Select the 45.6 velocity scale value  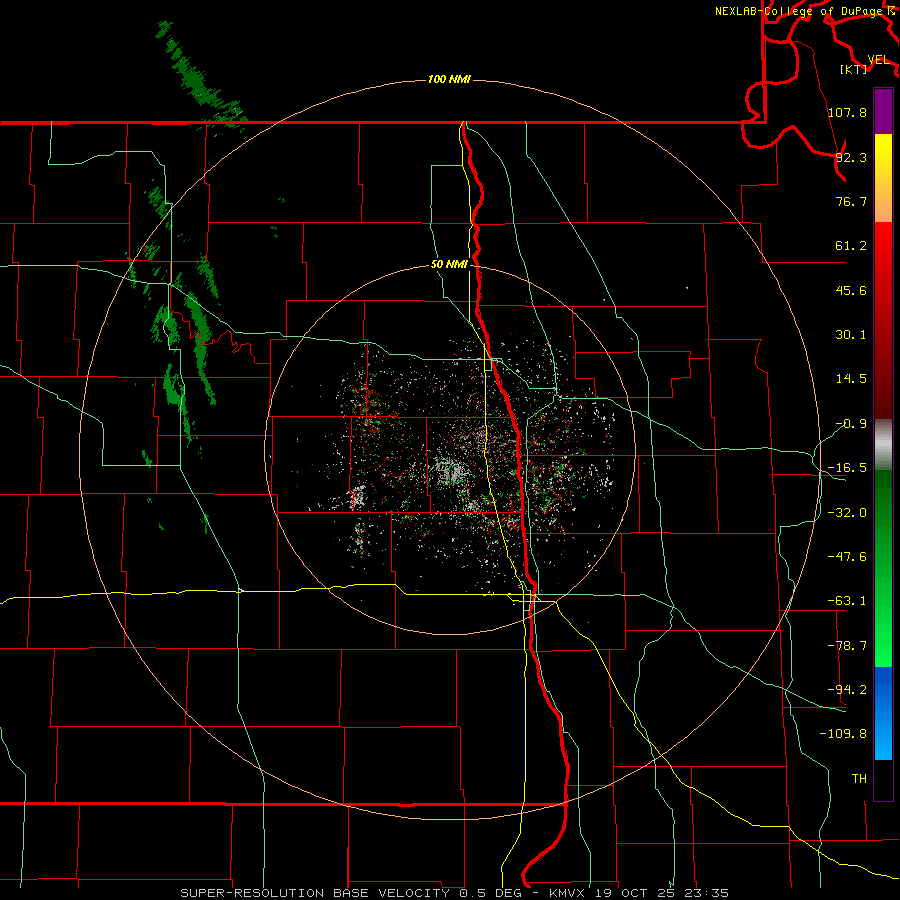tap(851, 290)
